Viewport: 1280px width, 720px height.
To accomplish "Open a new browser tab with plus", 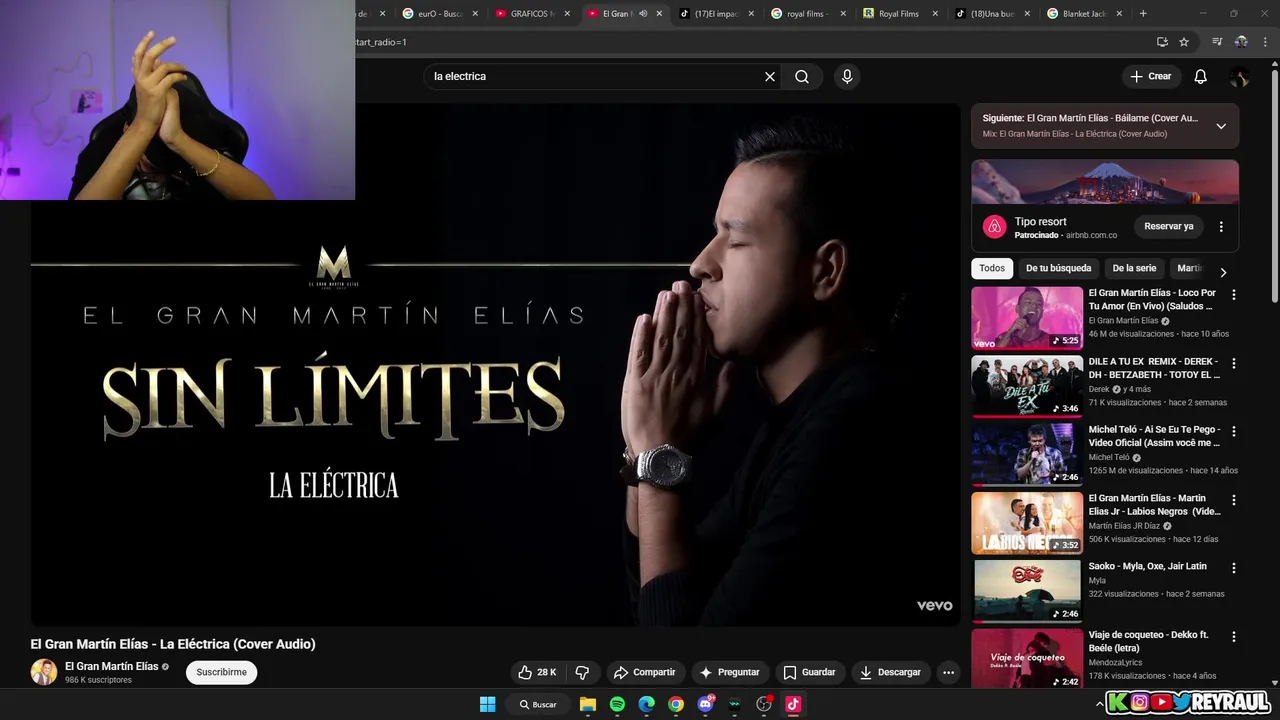I will point(1143,14).
